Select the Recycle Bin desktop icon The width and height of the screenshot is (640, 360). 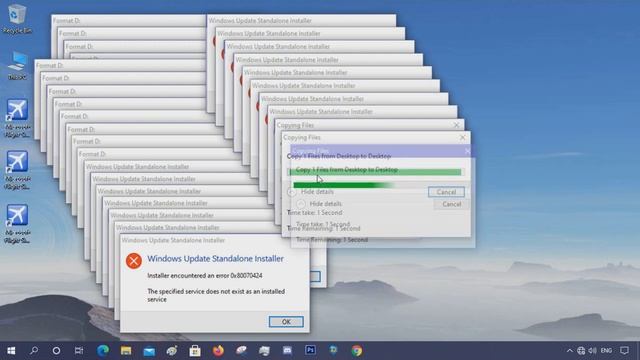click(x=17, y=19)
